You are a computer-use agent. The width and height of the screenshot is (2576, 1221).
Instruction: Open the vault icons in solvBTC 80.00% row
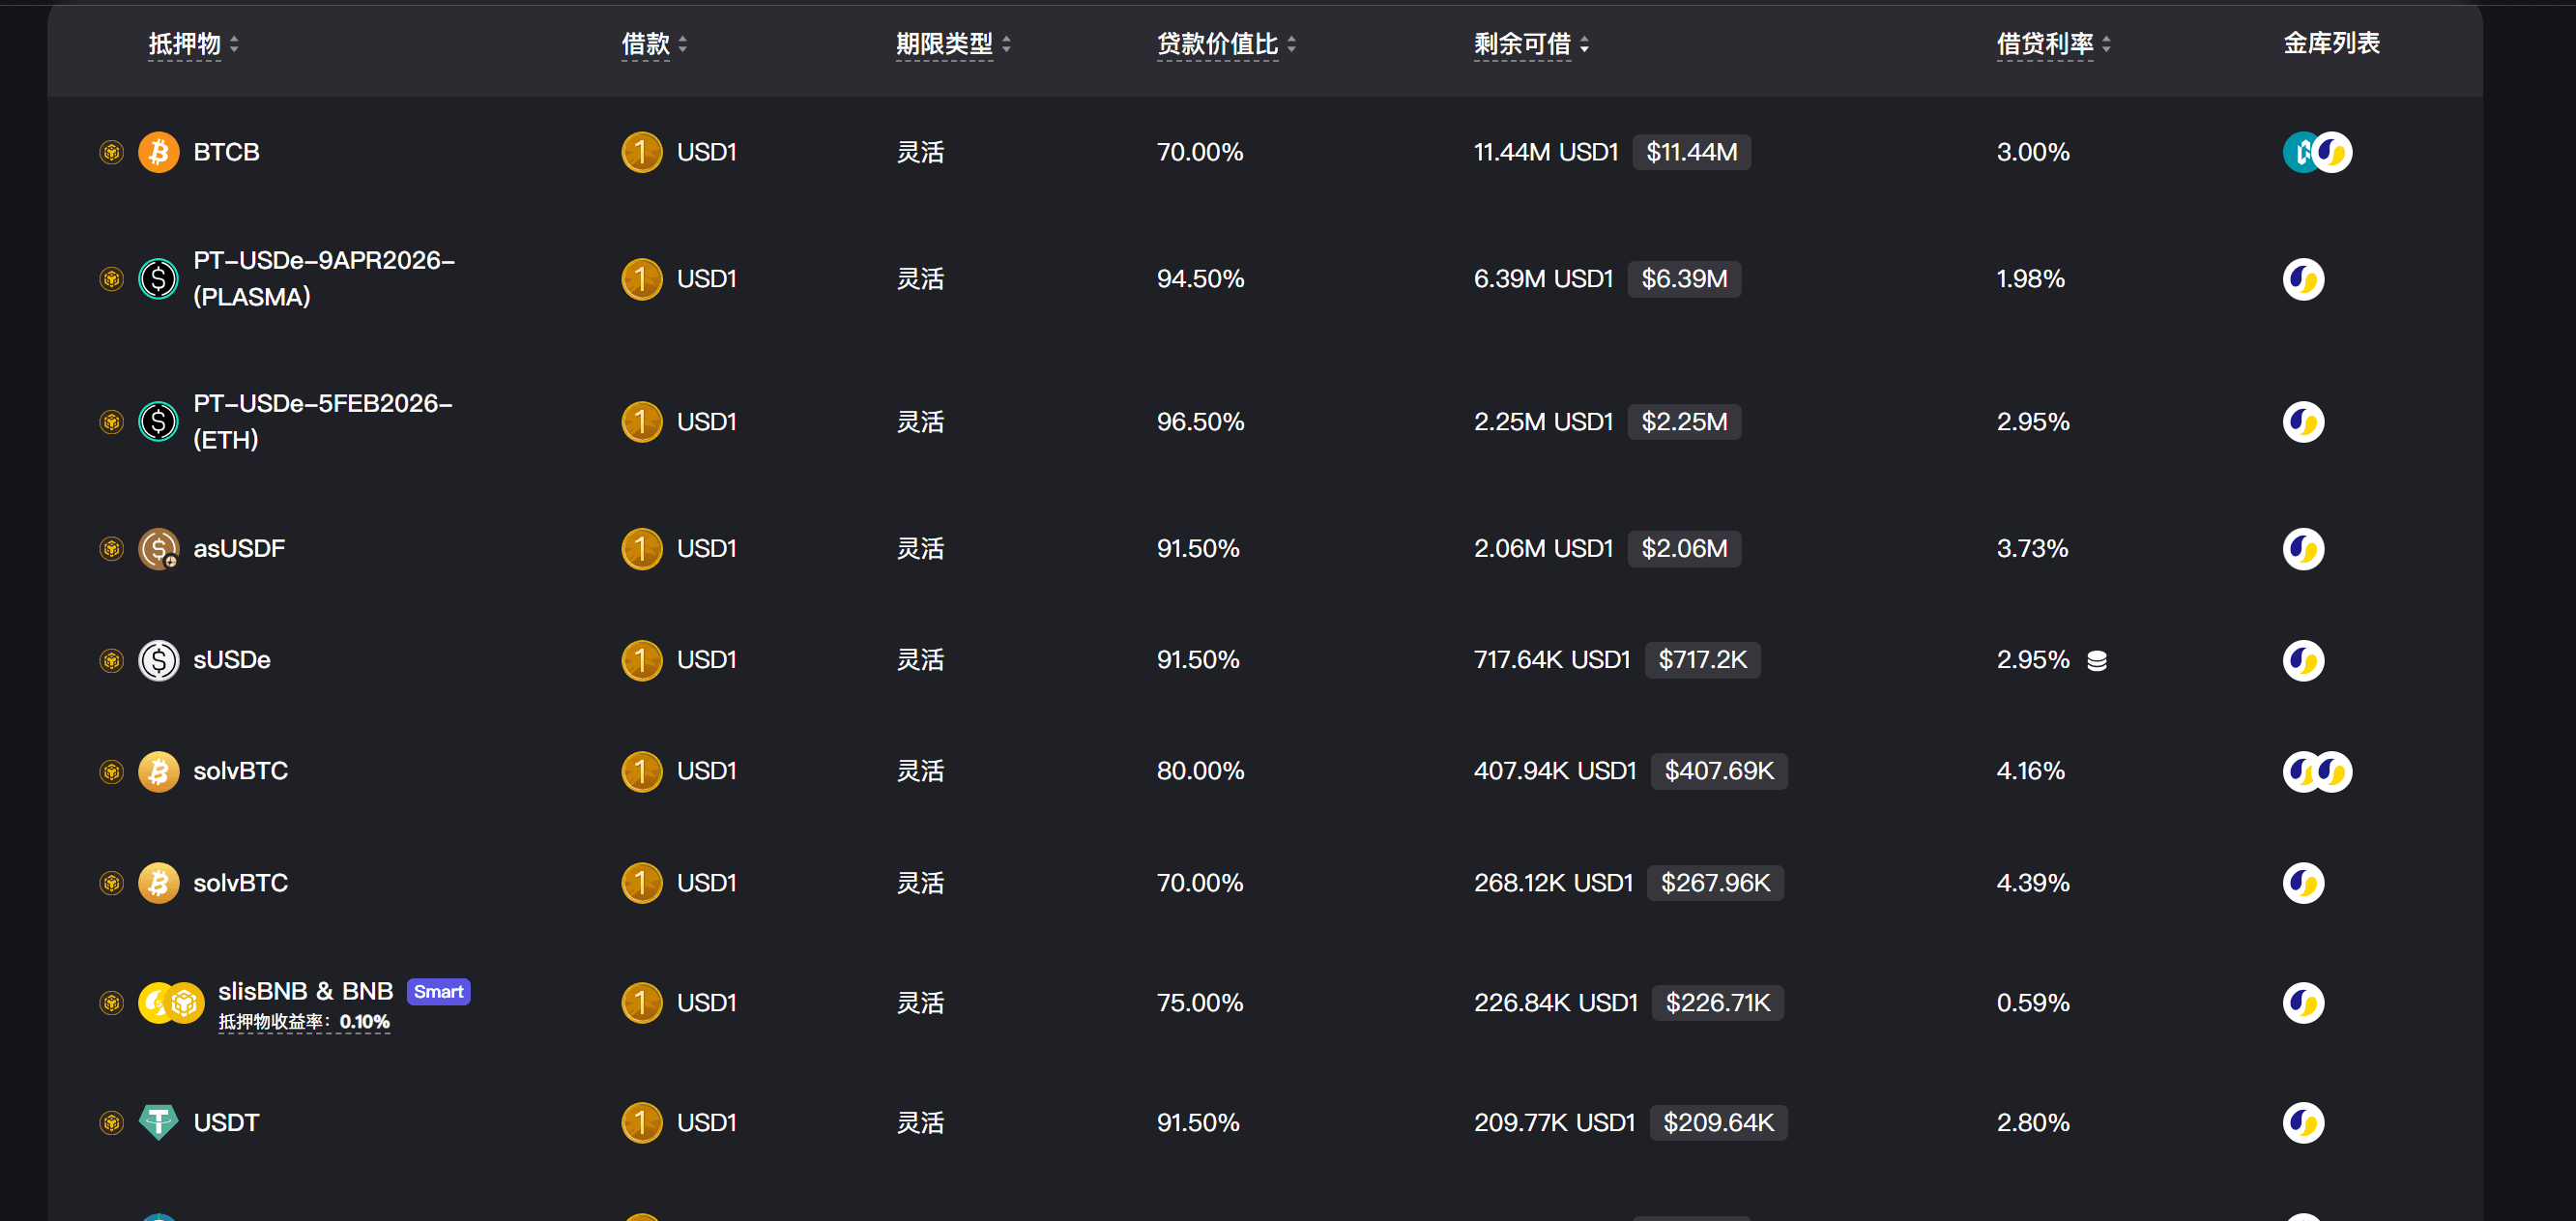coord(2316,771)
